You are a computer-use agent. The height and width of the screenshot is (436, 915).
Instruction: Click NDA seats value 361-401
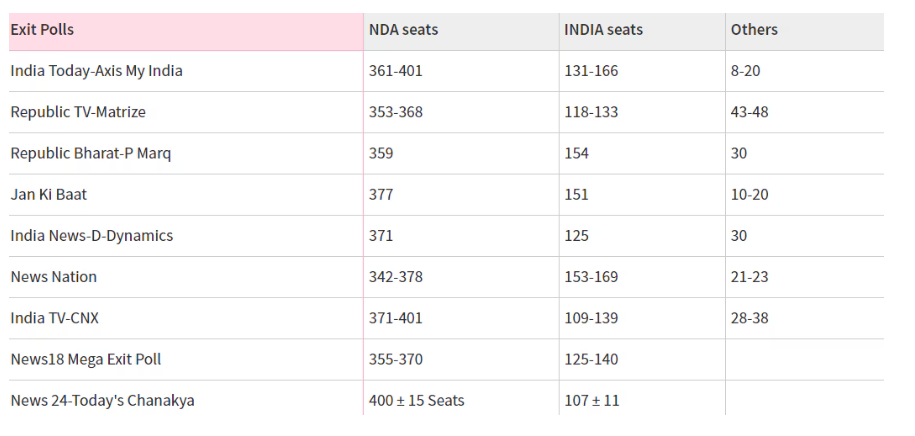(x=395, y=71)
